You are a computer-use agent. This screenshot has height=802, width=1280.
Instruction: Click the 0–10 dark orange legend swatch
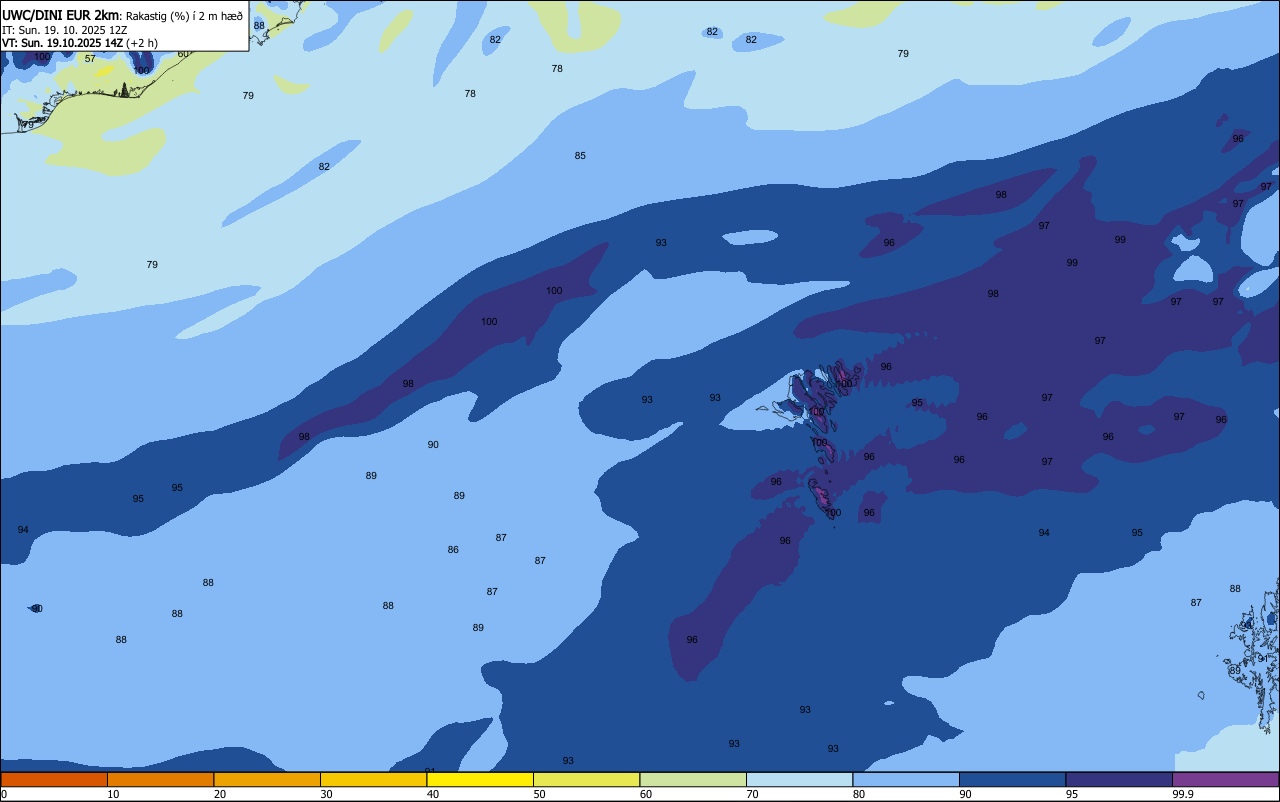(54, 779)
